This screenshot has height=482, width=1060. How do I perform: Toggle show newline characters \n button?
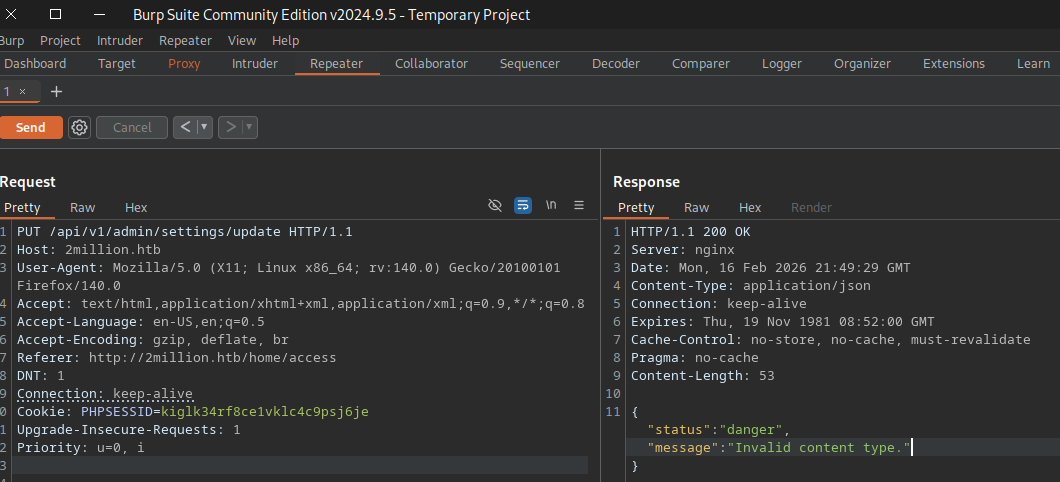551,205
